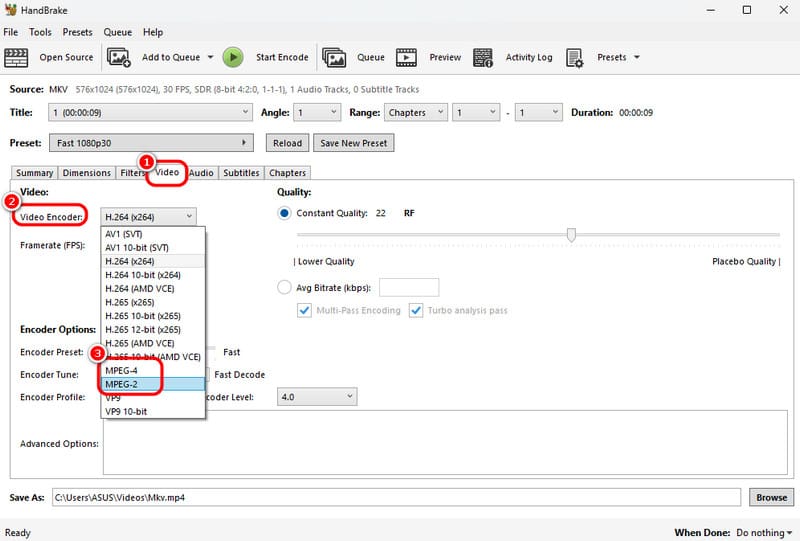Viewport: 800px width, 541px height.
Task: Select H.265 (x265) encoder
Action: 154,302
